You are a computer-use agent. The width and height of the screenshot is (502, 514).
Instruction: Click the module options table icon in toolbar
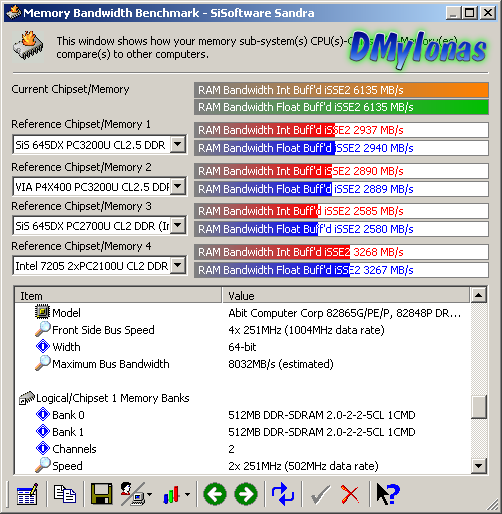coord(27,494)
